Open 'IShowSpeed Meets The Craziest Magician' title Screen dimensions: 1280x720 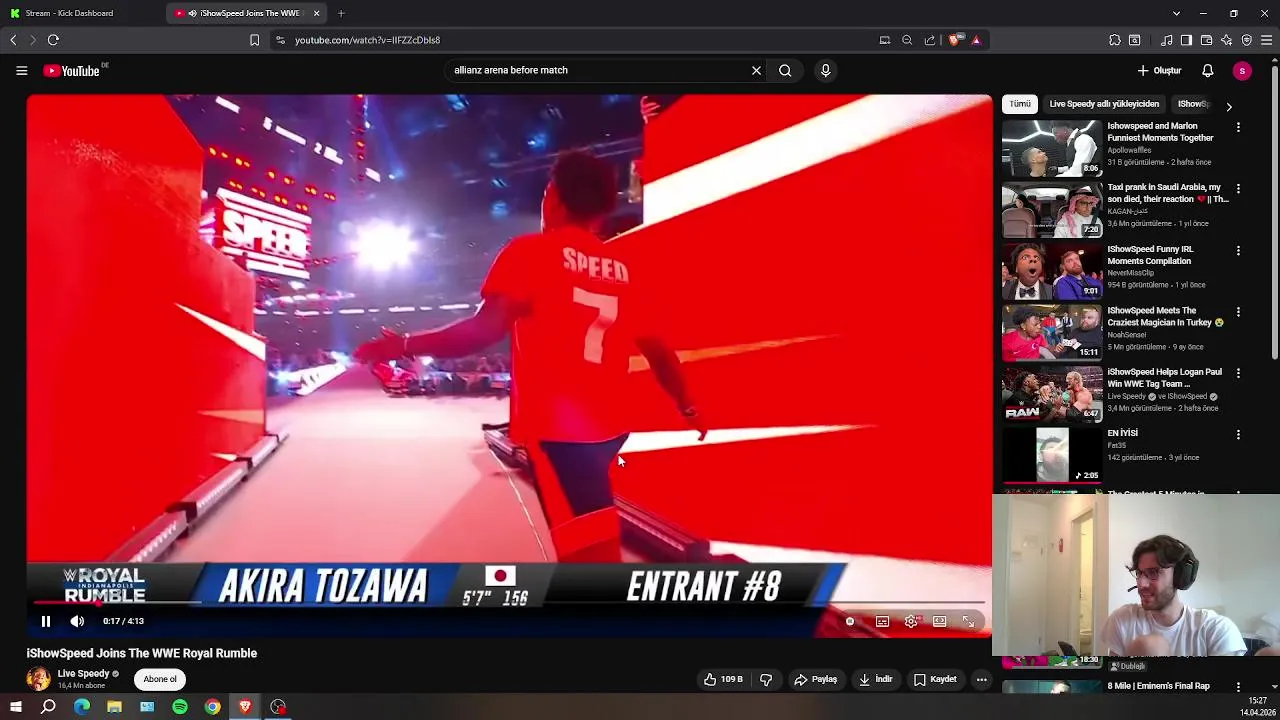1165,316
